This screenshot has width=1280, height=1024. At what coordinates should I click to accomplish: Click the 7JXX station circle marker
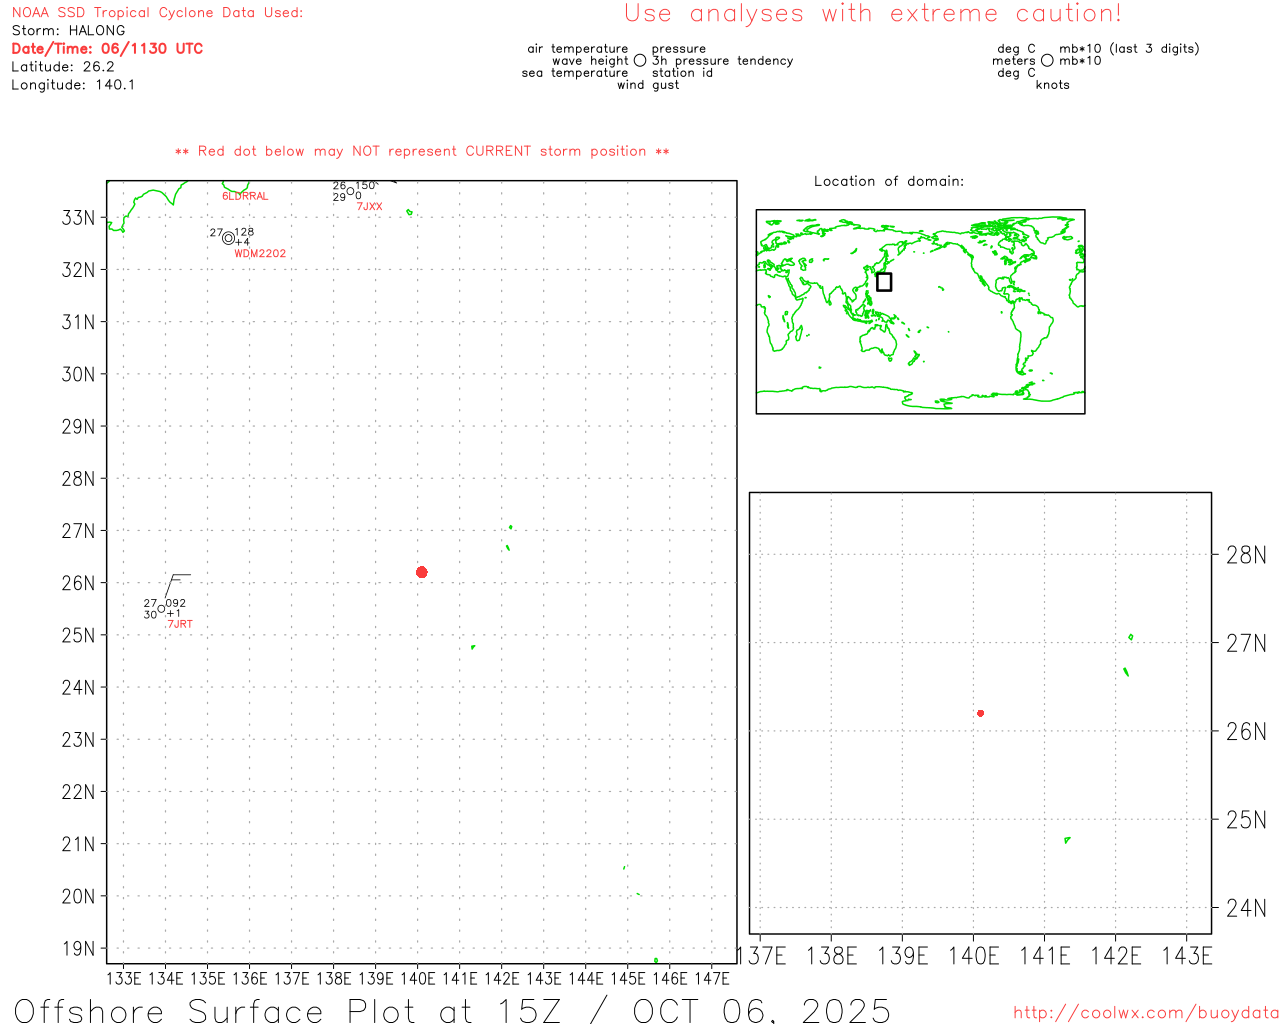tap(350, 192)
